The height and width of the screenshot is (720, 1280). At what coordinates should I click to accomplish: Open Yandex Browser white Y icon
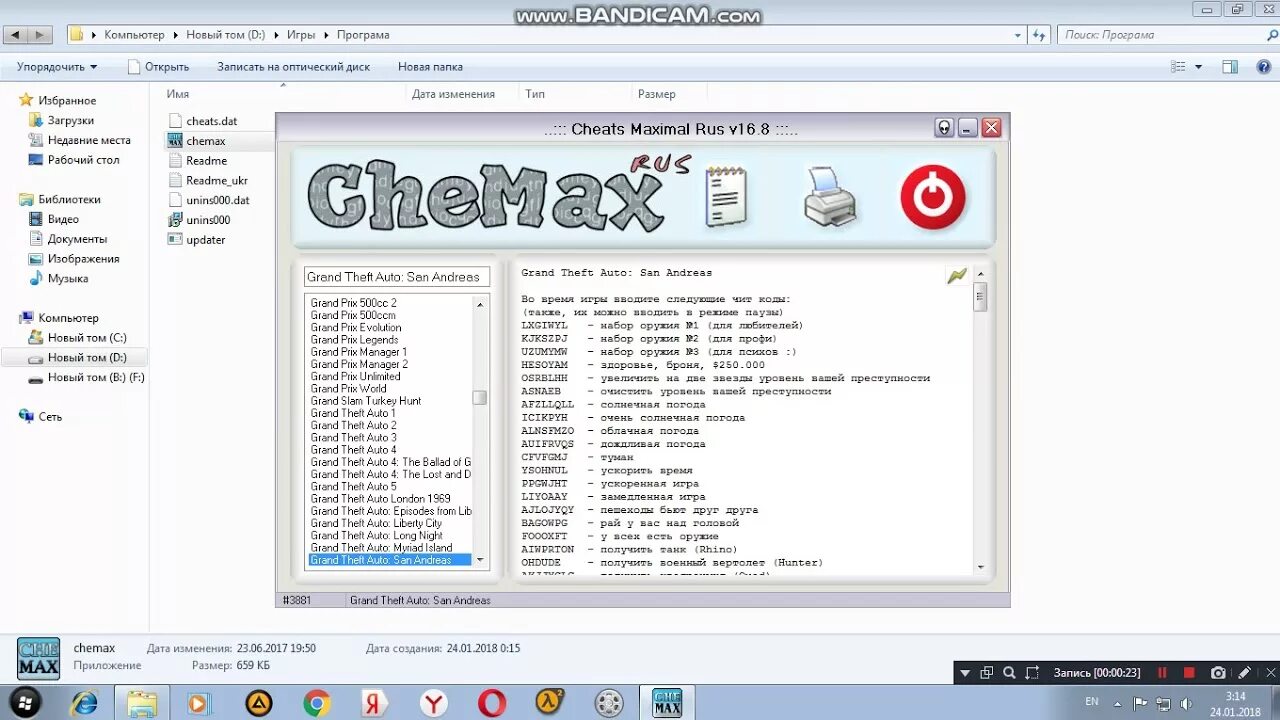click(x=433, y=703)
